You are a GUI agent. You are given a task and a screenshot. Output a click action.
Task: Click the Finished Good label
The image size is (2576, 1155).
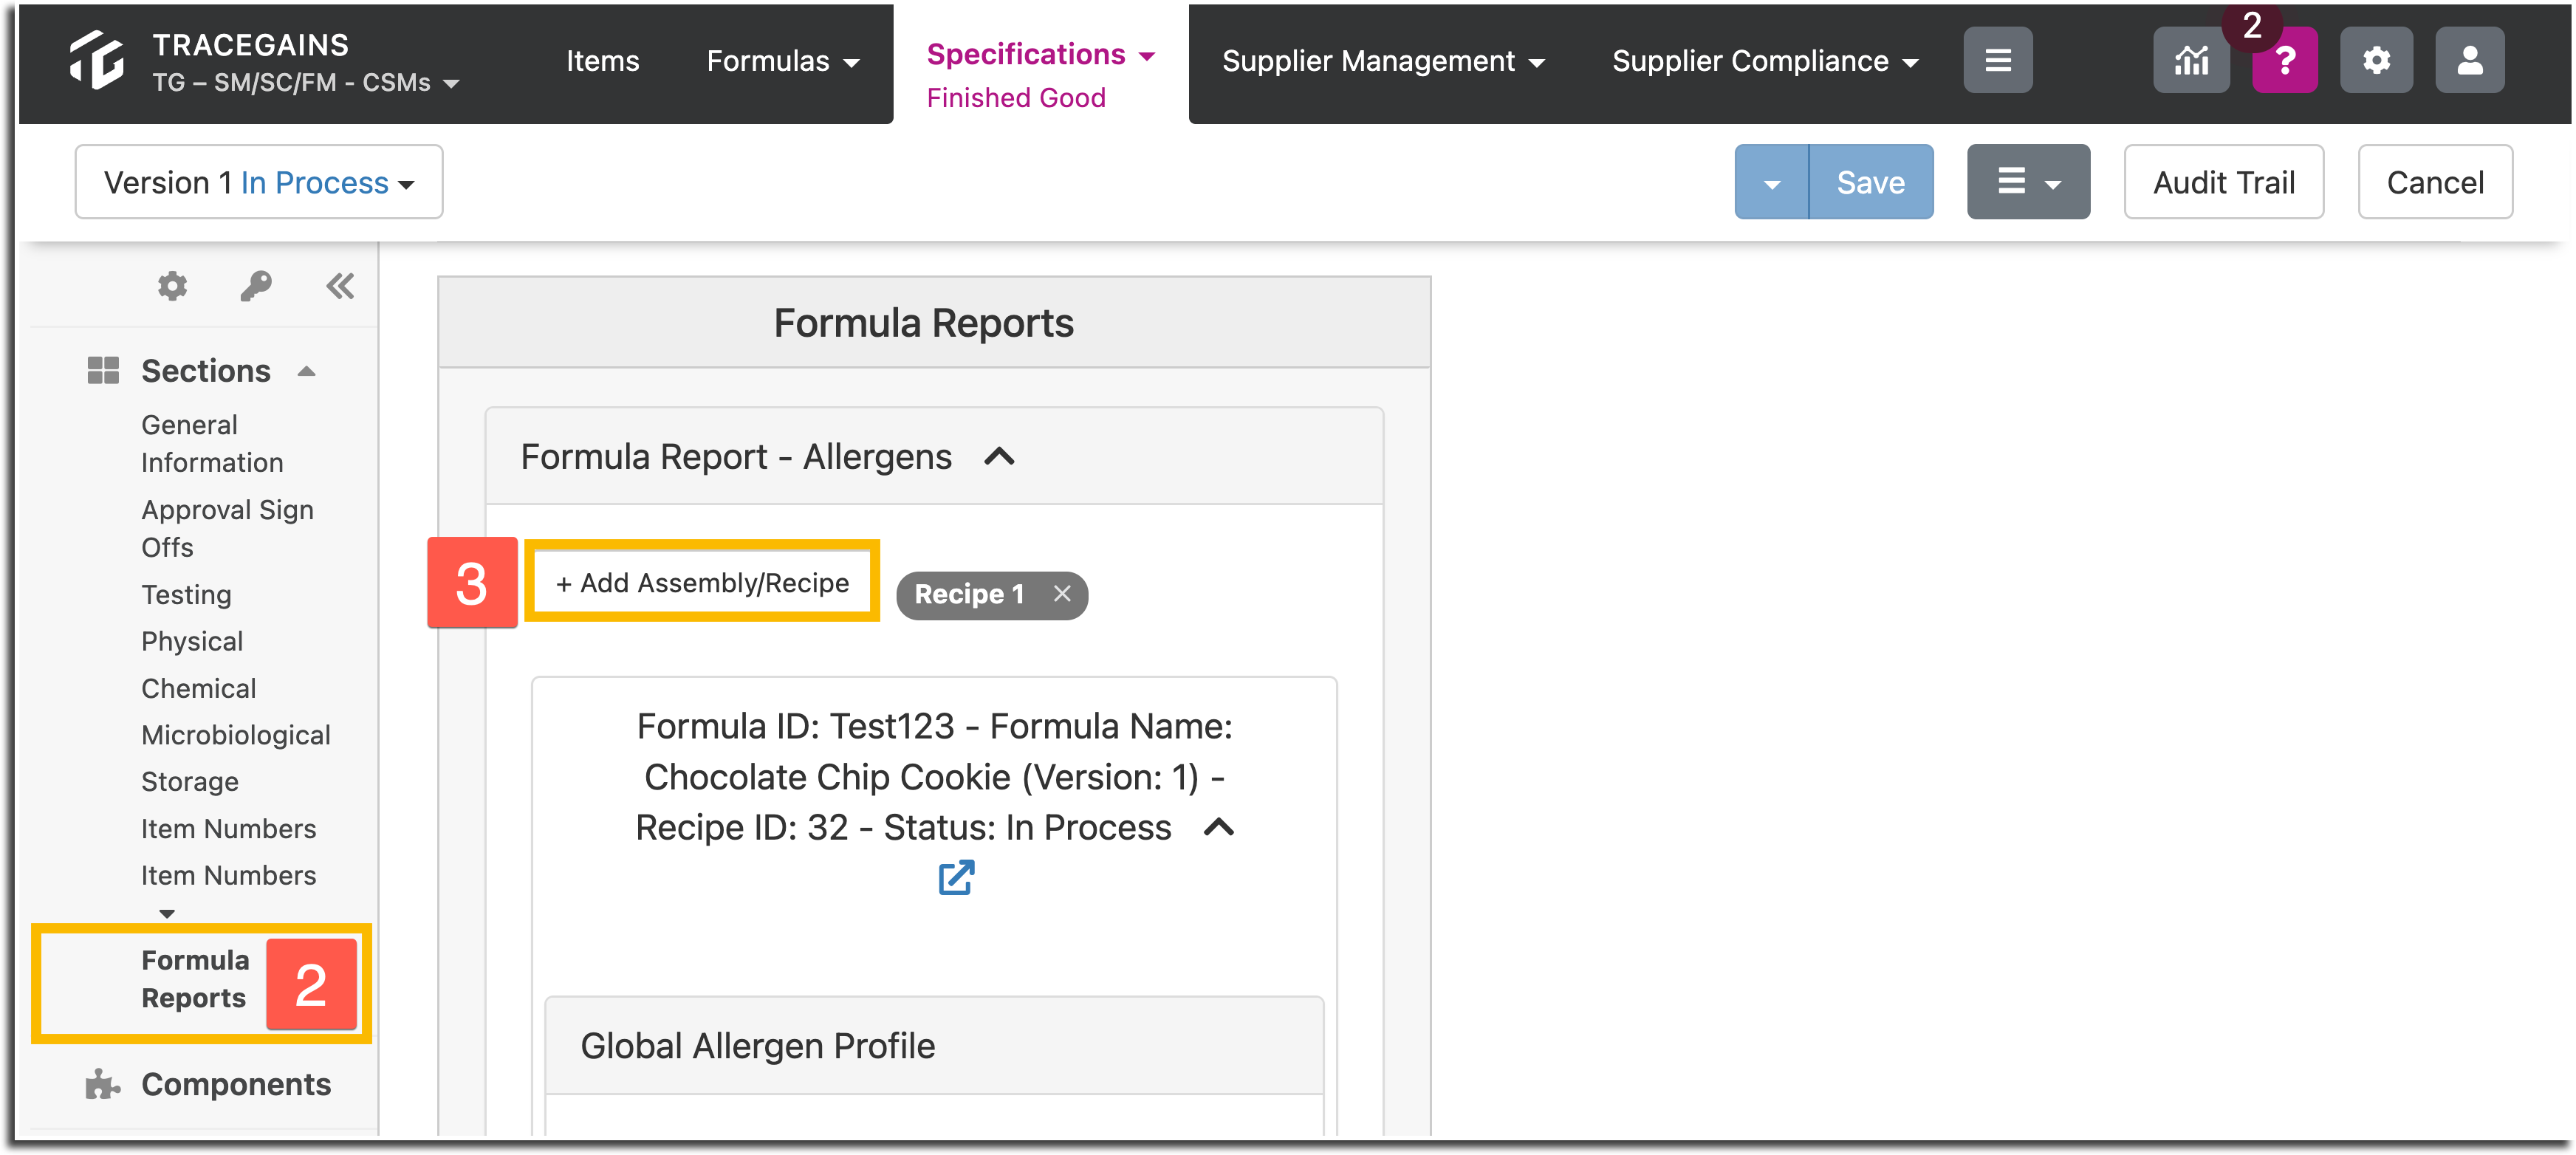point(1016,98)
